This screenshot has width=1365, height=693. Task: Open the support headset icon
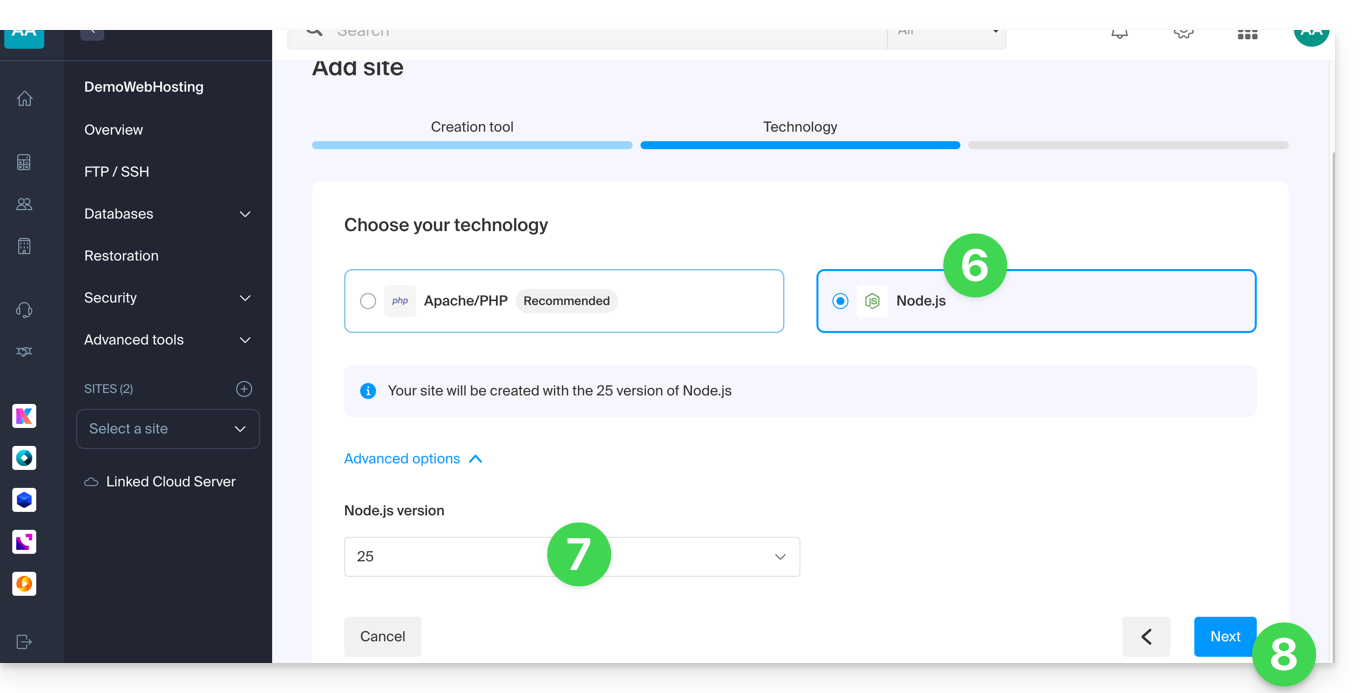[x=25, y=310]
